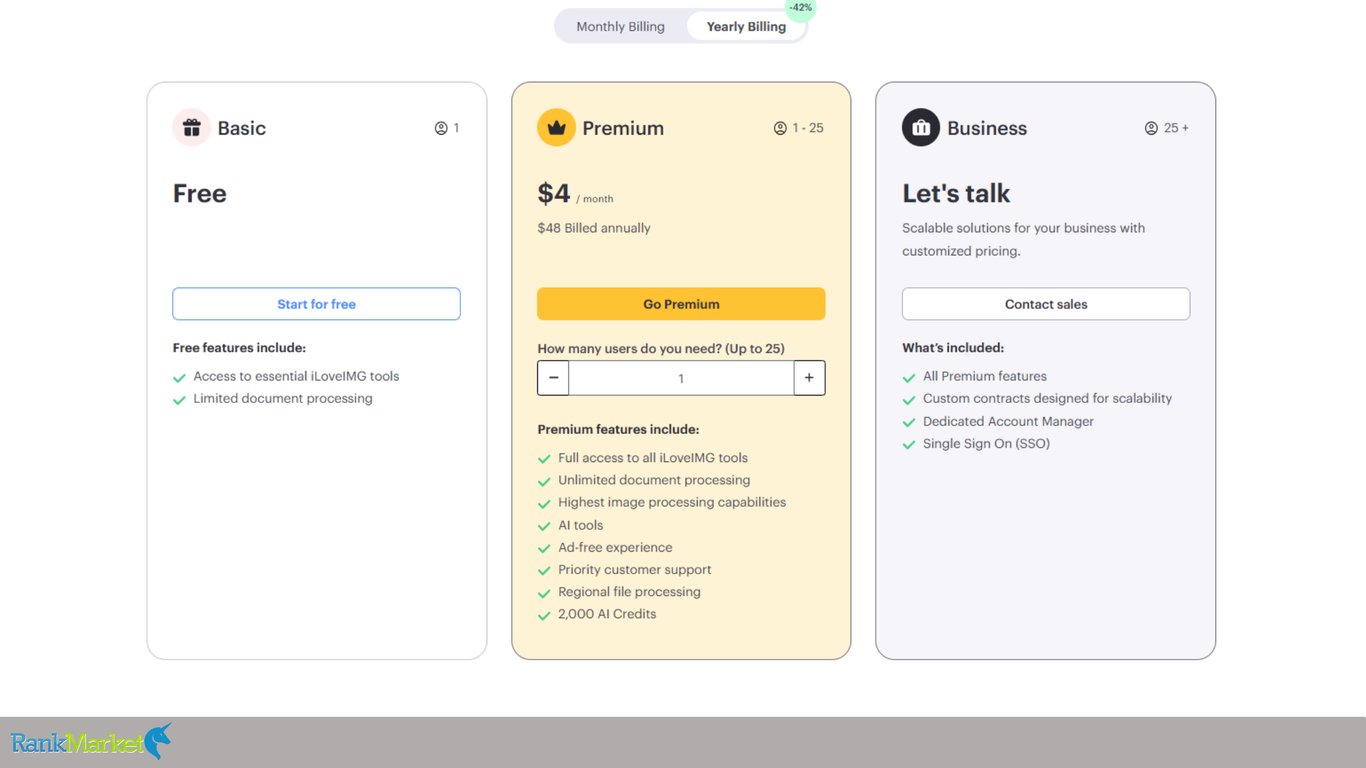Click Single Sign On (SSO) text
1366x768 pixels.
[x=986, y=444]
